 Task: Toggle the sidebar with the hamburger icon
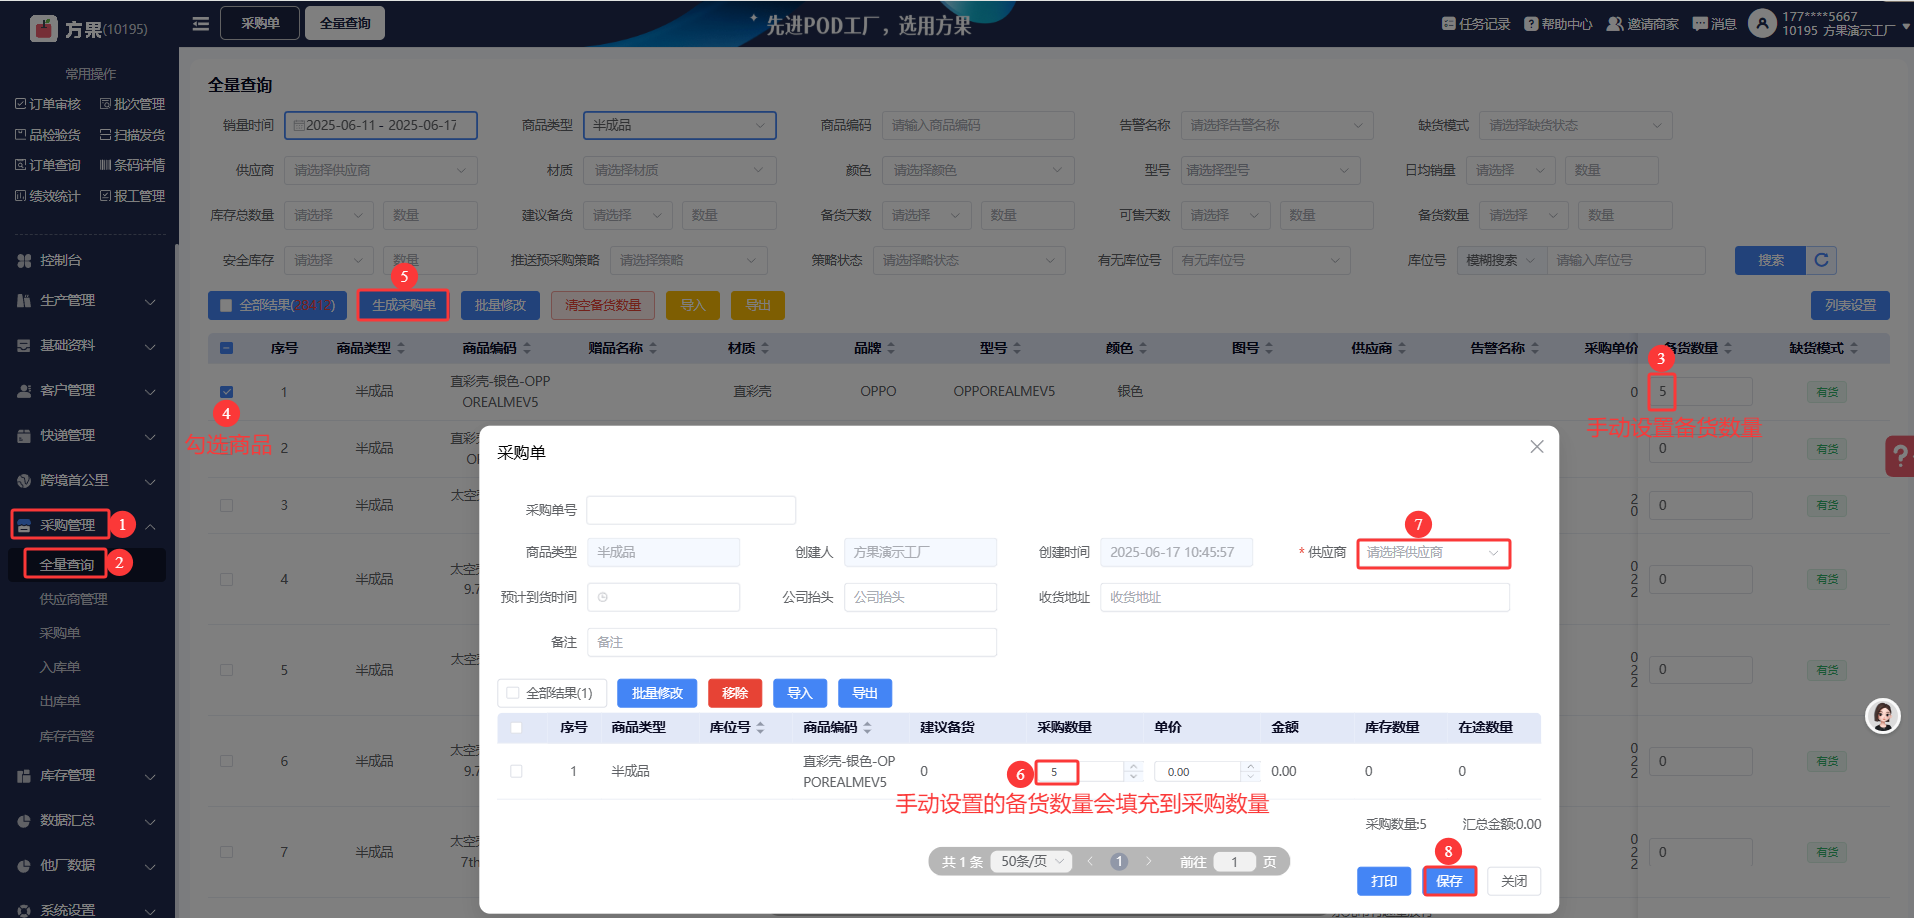[x=201, y=24]
